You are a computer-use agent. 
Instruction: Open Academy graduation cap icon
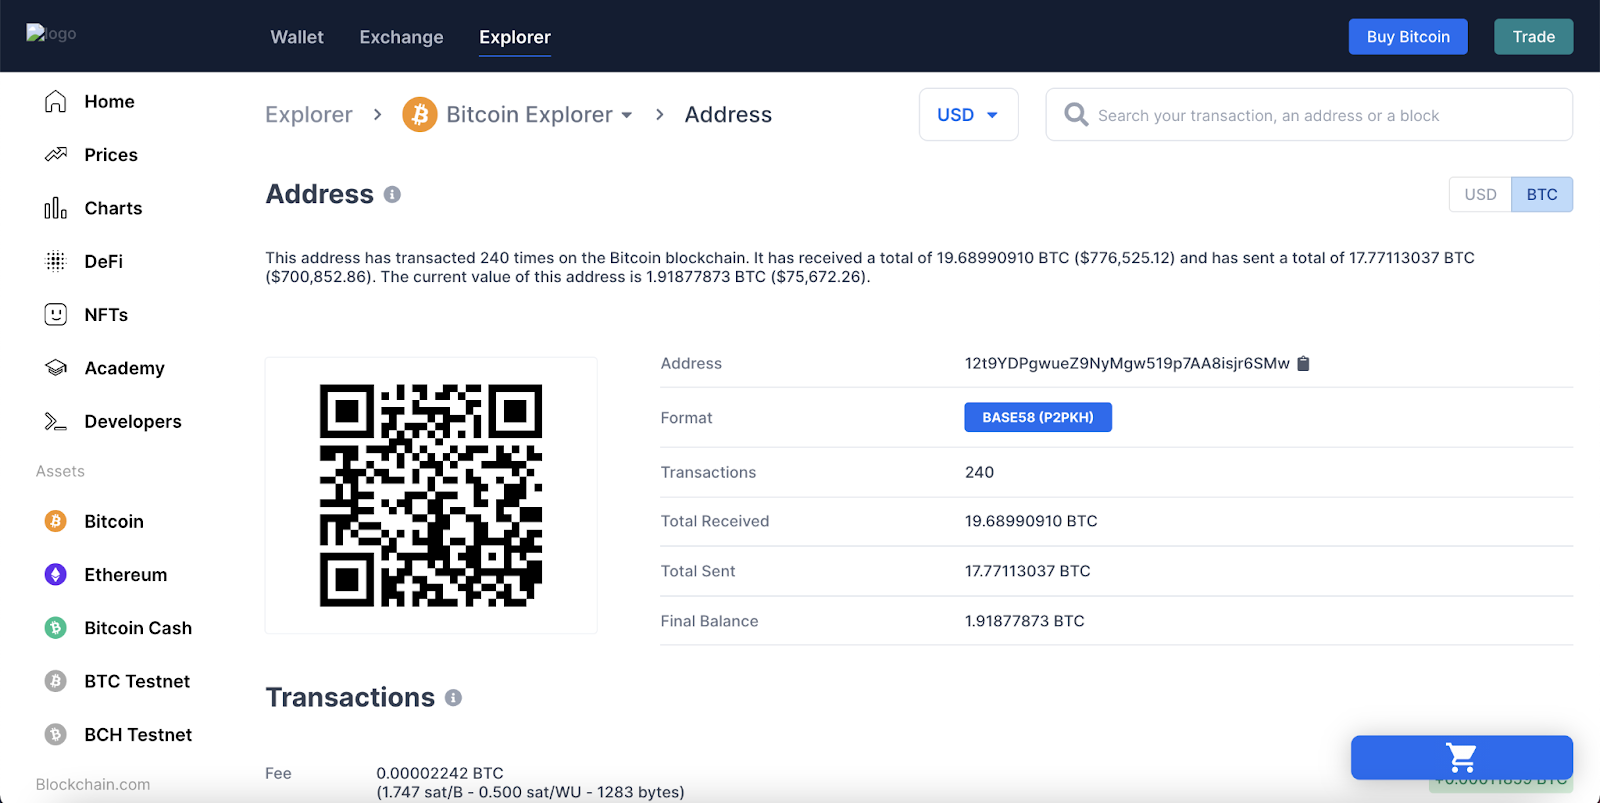(x=56, y=368)
